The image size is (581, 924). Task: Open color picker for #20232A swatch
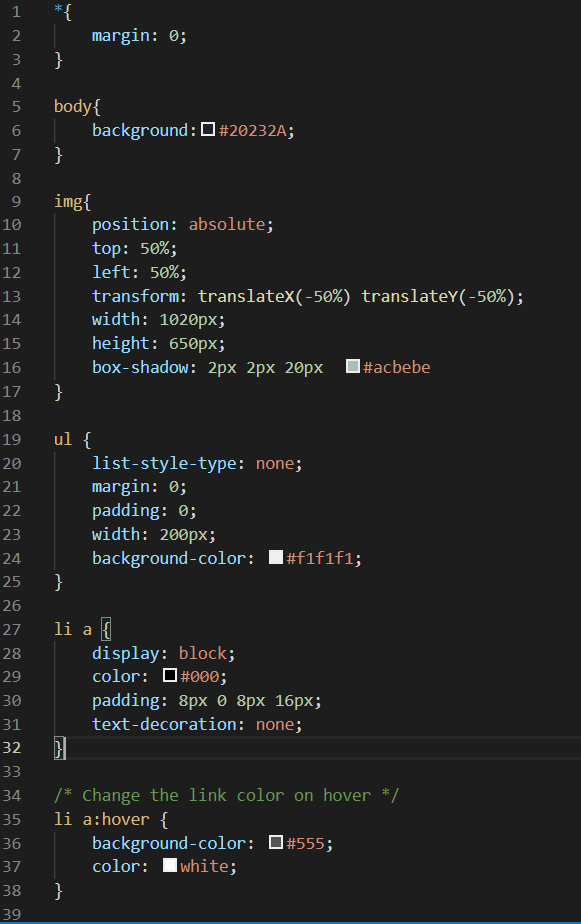(x=208, y=129)
